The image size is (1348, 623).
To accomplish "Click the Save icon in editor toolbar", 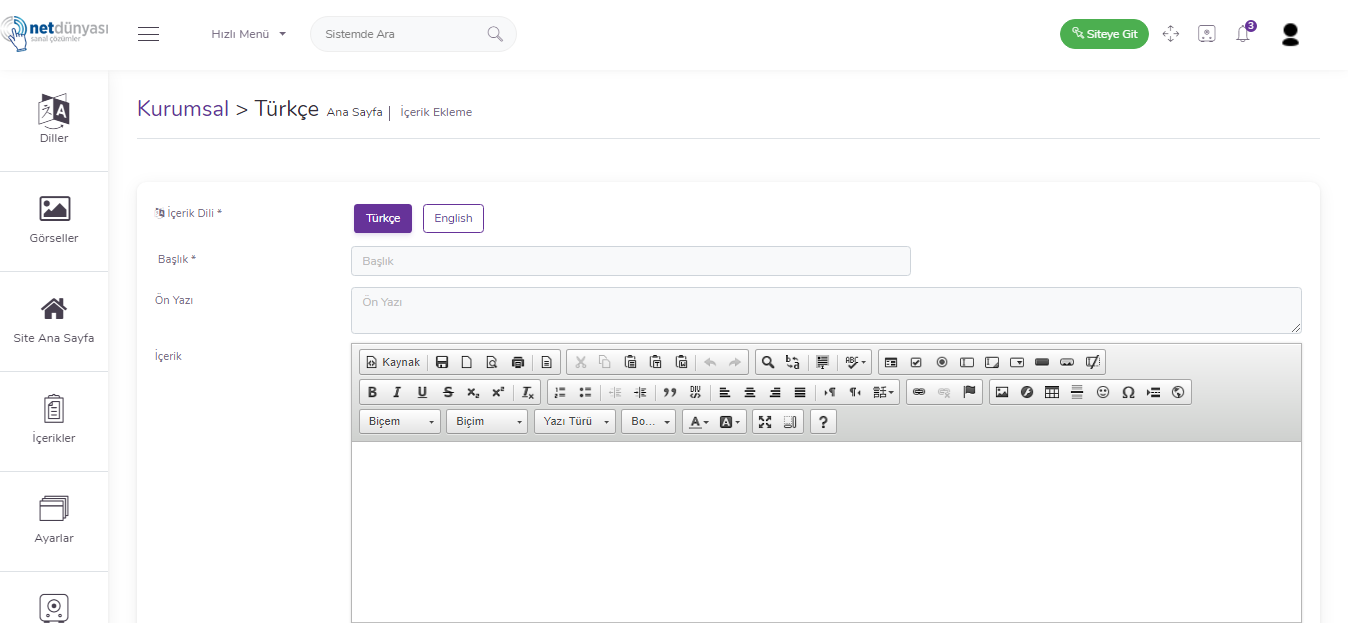I will 442,362.
